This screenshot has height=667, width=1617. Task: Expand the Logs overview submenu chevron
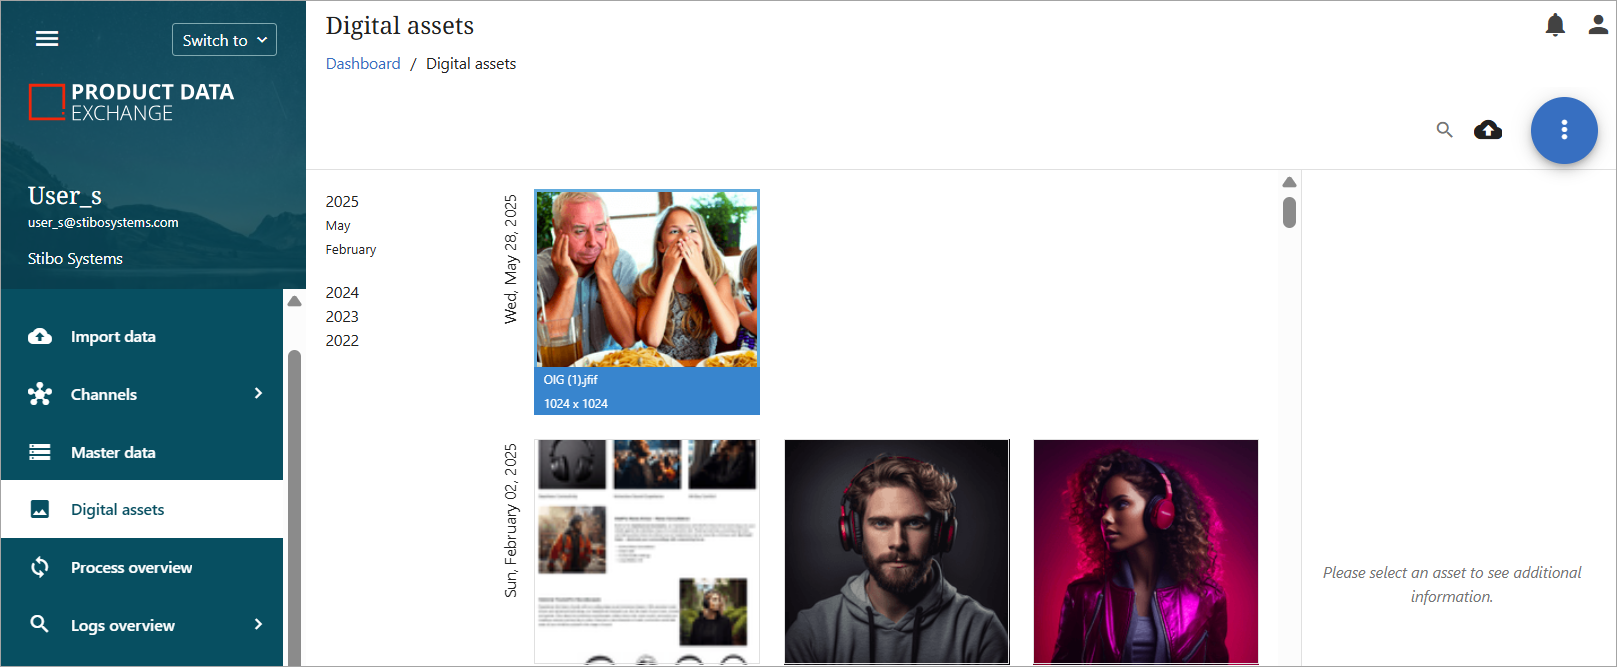click(258, 625)
